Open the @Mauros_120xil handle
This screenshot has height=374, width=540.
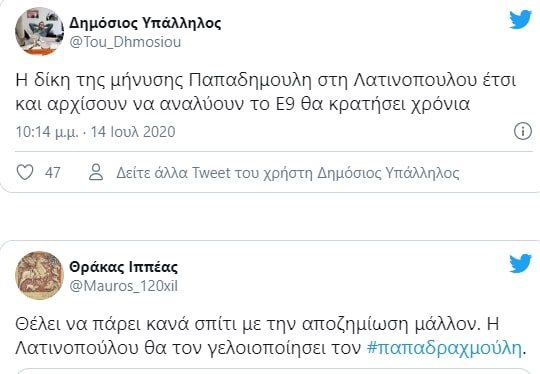point(124,286)
